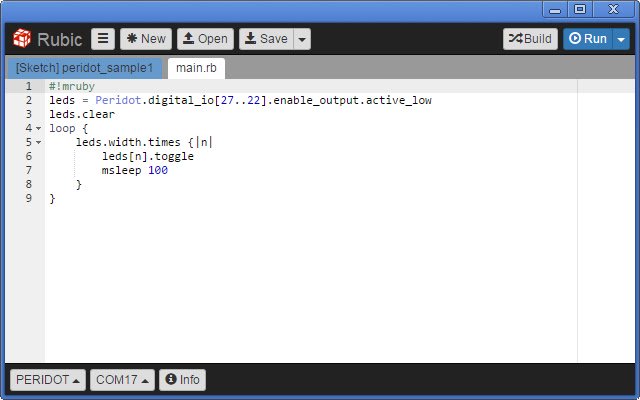Click the leds.clear code line
Viewport: 640px width, 400px height.
pyautogui.click(x=82, y=114)
